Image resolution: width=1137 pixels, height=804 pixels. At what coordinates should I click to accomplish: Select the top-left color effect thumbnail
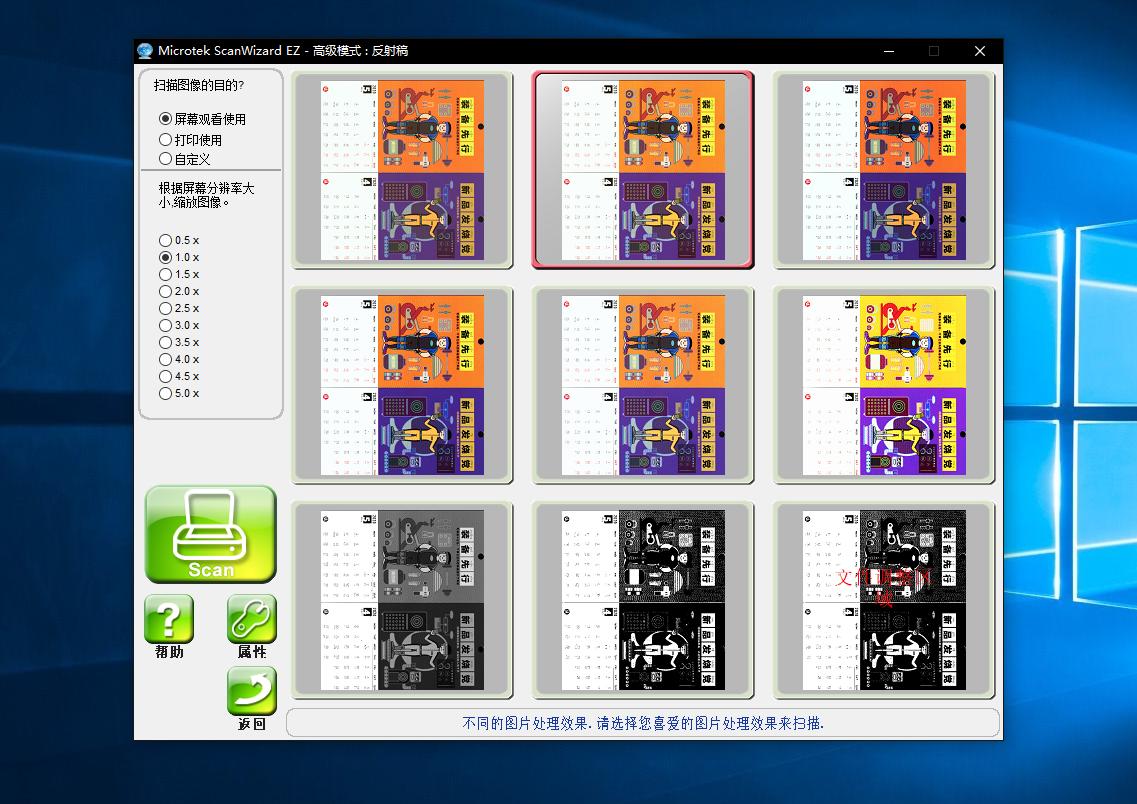[402, 170]
